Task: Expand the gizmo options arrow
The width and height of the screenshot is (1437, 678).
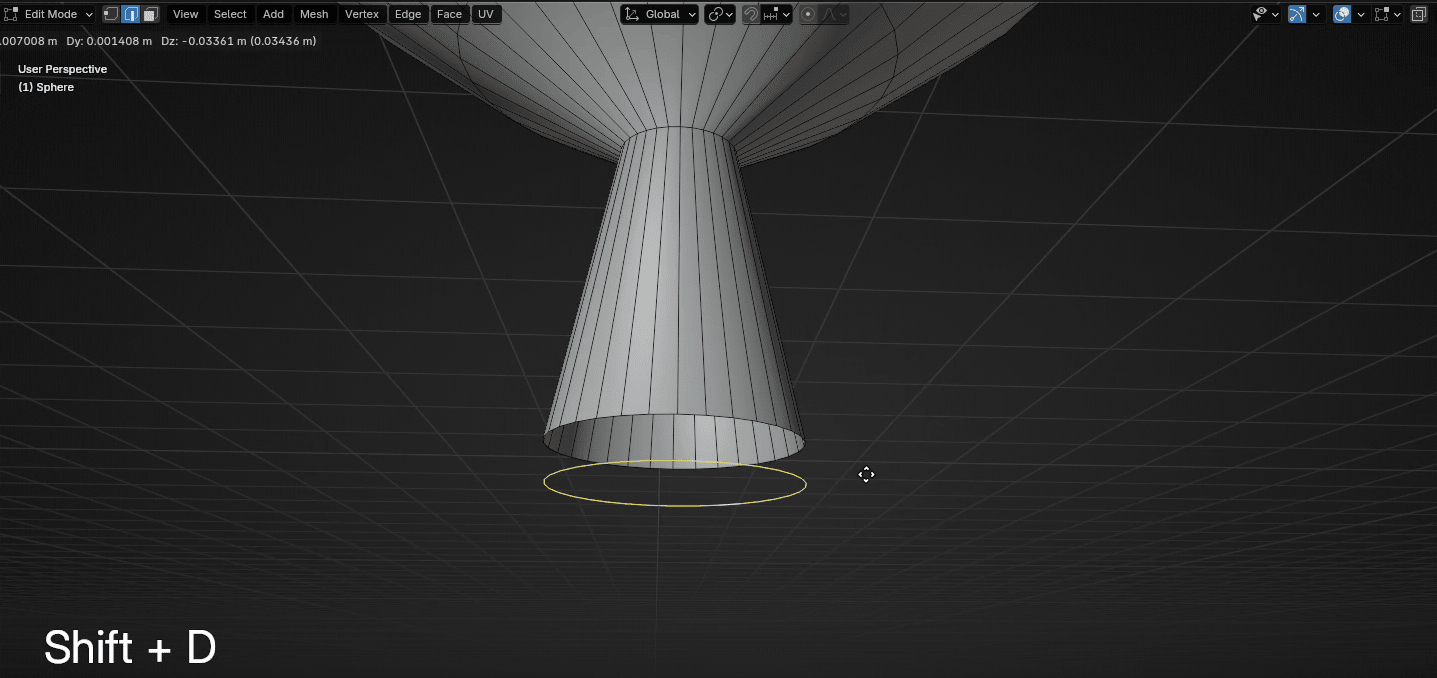Action: (x=1316, y=14)
